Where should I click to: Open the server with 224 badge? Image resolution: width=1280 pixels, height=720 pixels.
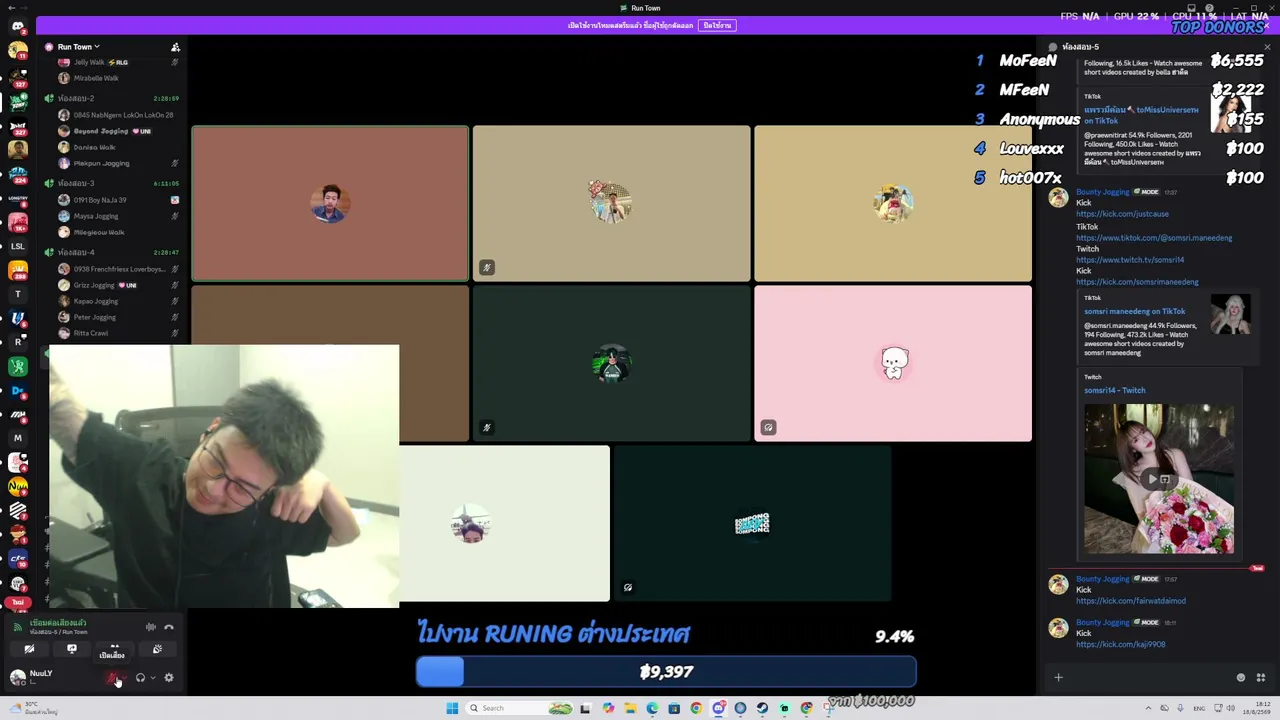click(x=18, y=174)
